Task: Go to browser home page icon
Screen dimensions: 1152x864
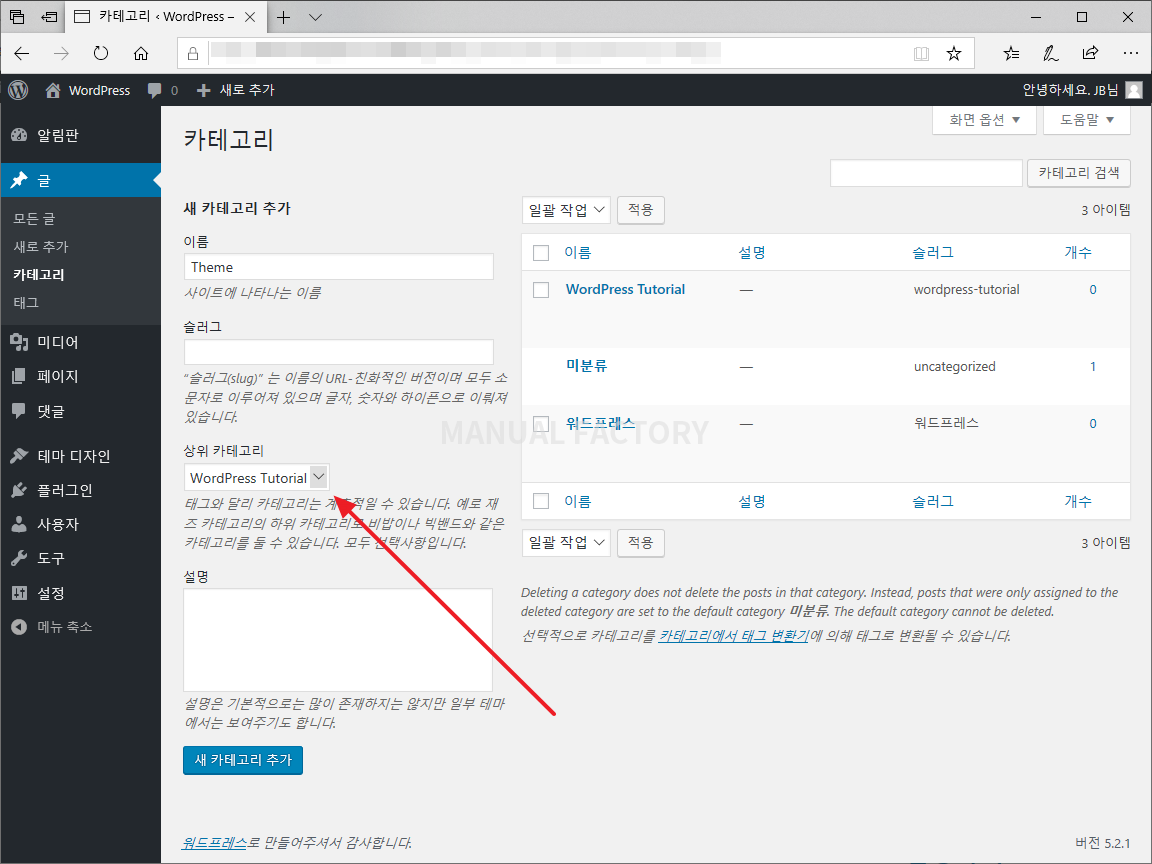Action: click(x=141, y=53)
